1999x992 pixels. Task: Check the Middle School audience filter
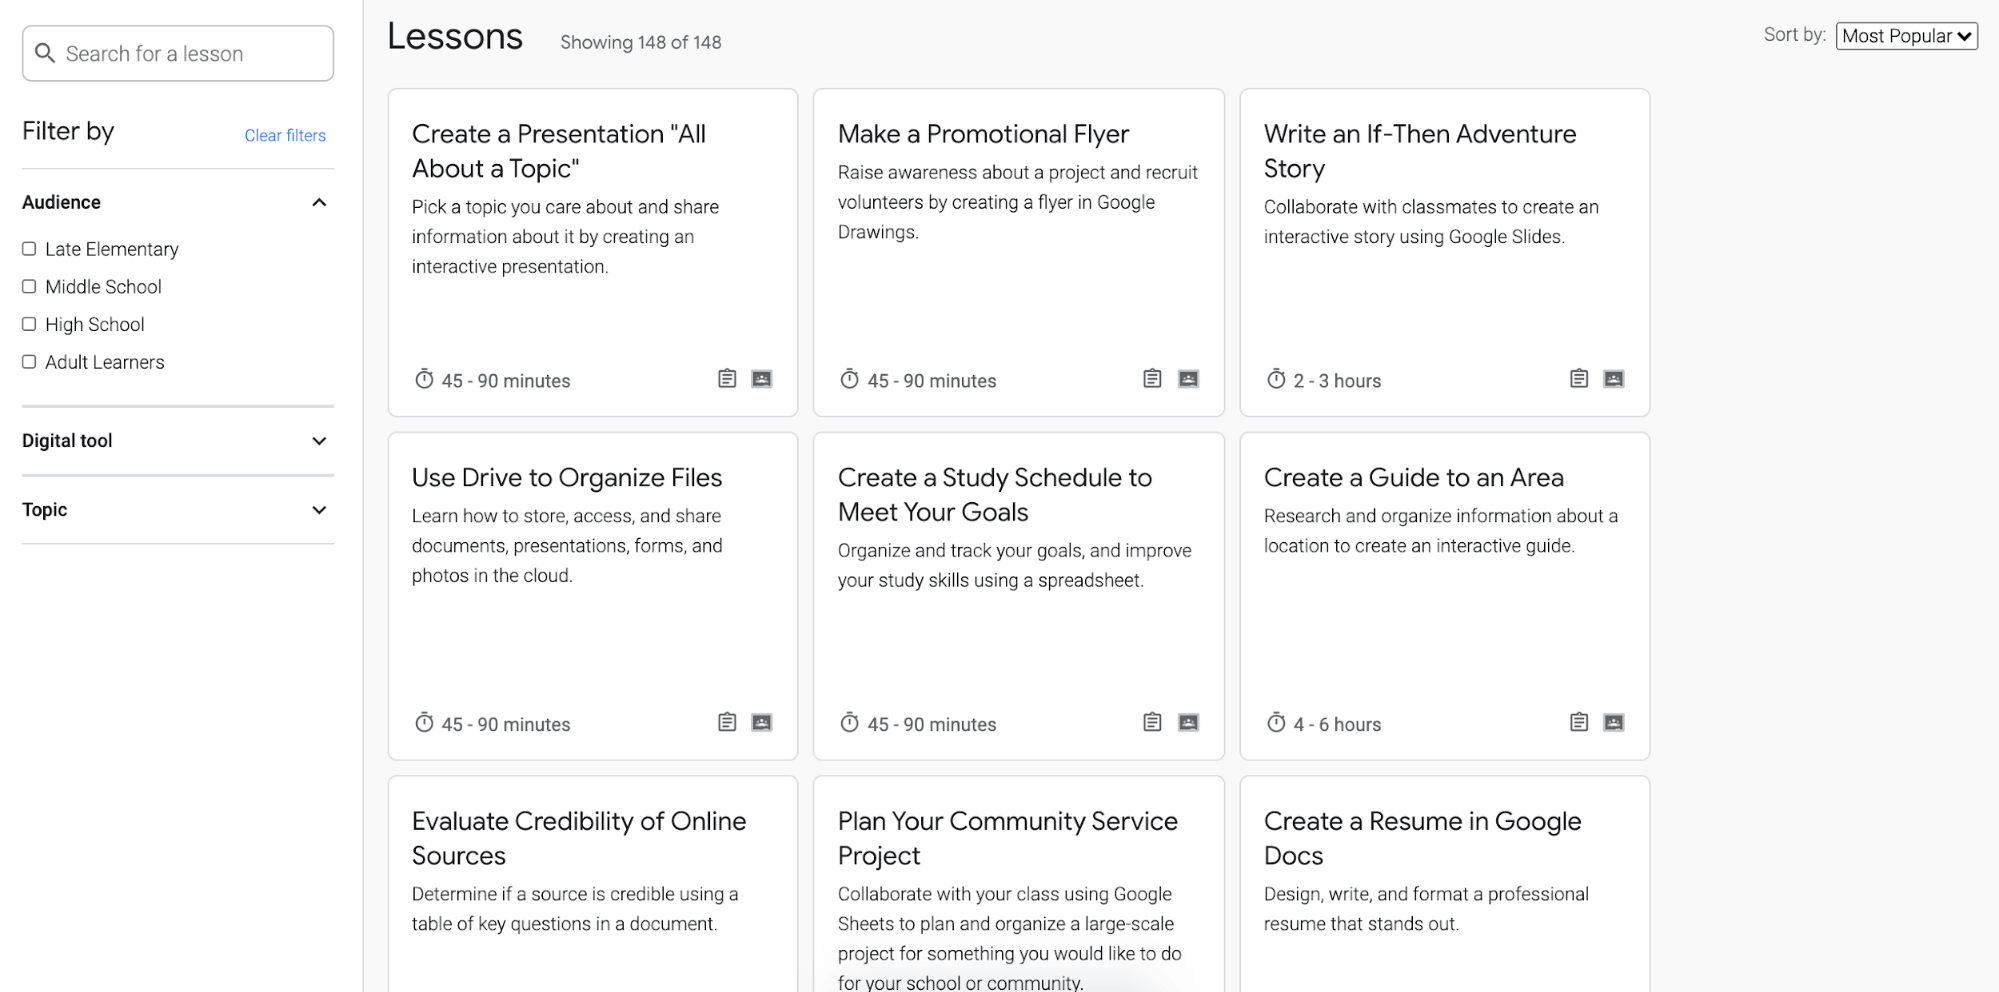(x=29, y=287)
